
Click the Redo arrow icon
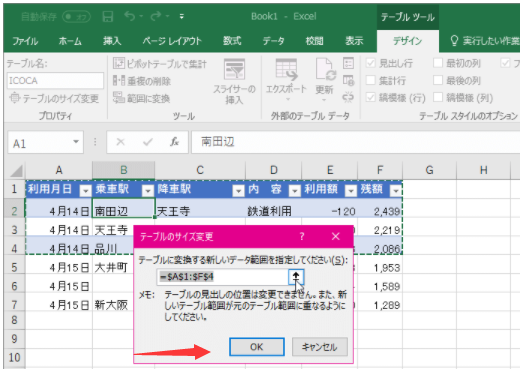(x=156, y=16)
